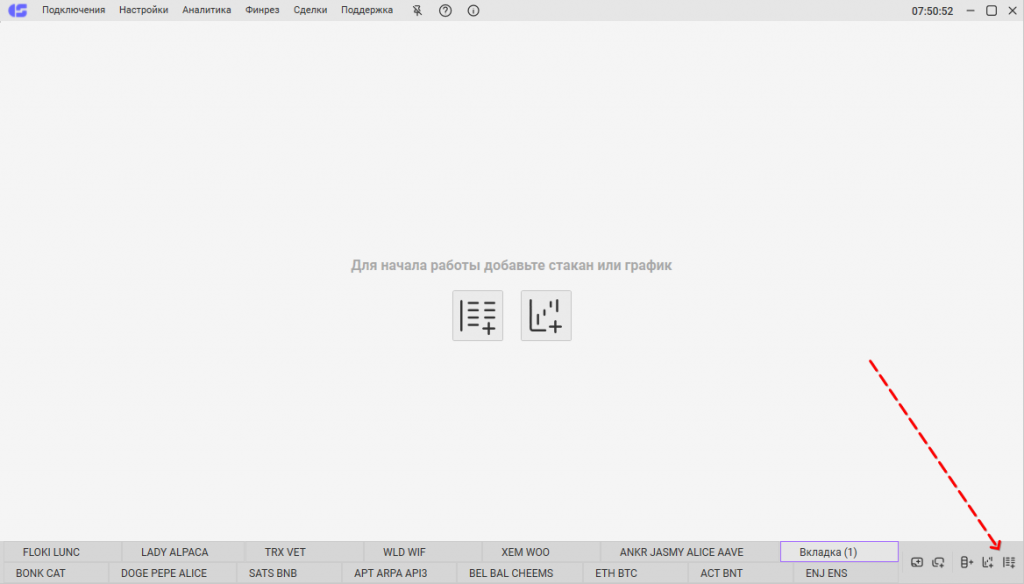This screenshot has height=584, width=1024.
Task: Open the help question mark icon
Action: click(445, 10)
